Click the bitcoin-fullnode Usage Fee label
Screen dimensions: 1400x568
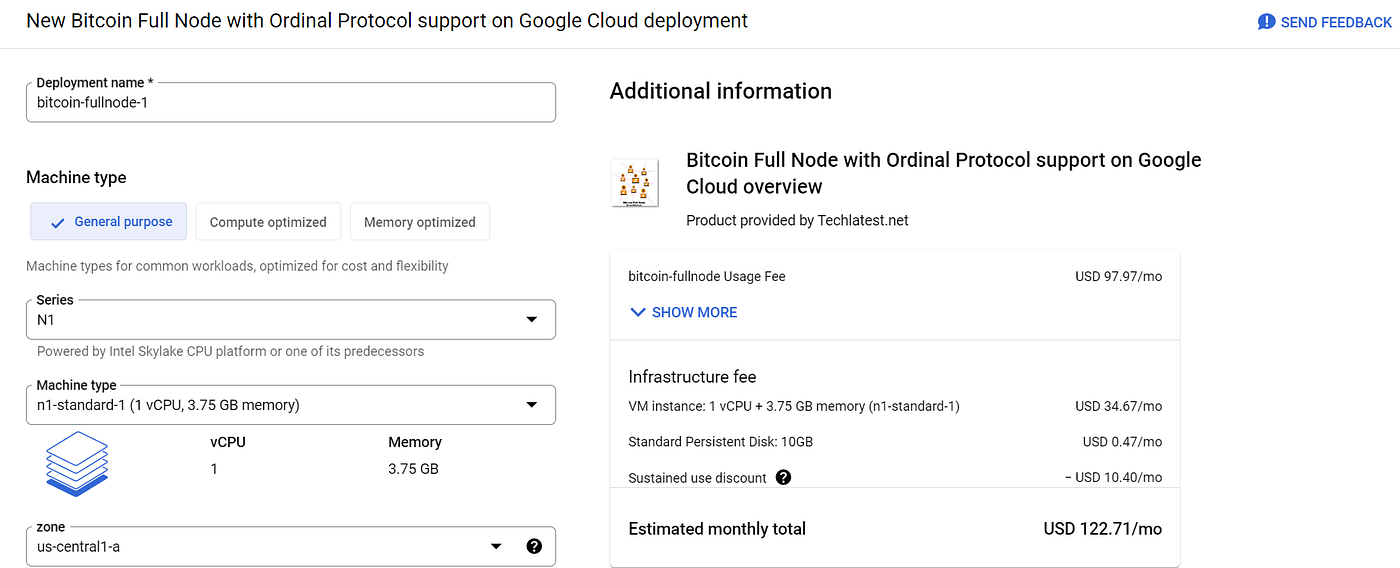point(707,276)
